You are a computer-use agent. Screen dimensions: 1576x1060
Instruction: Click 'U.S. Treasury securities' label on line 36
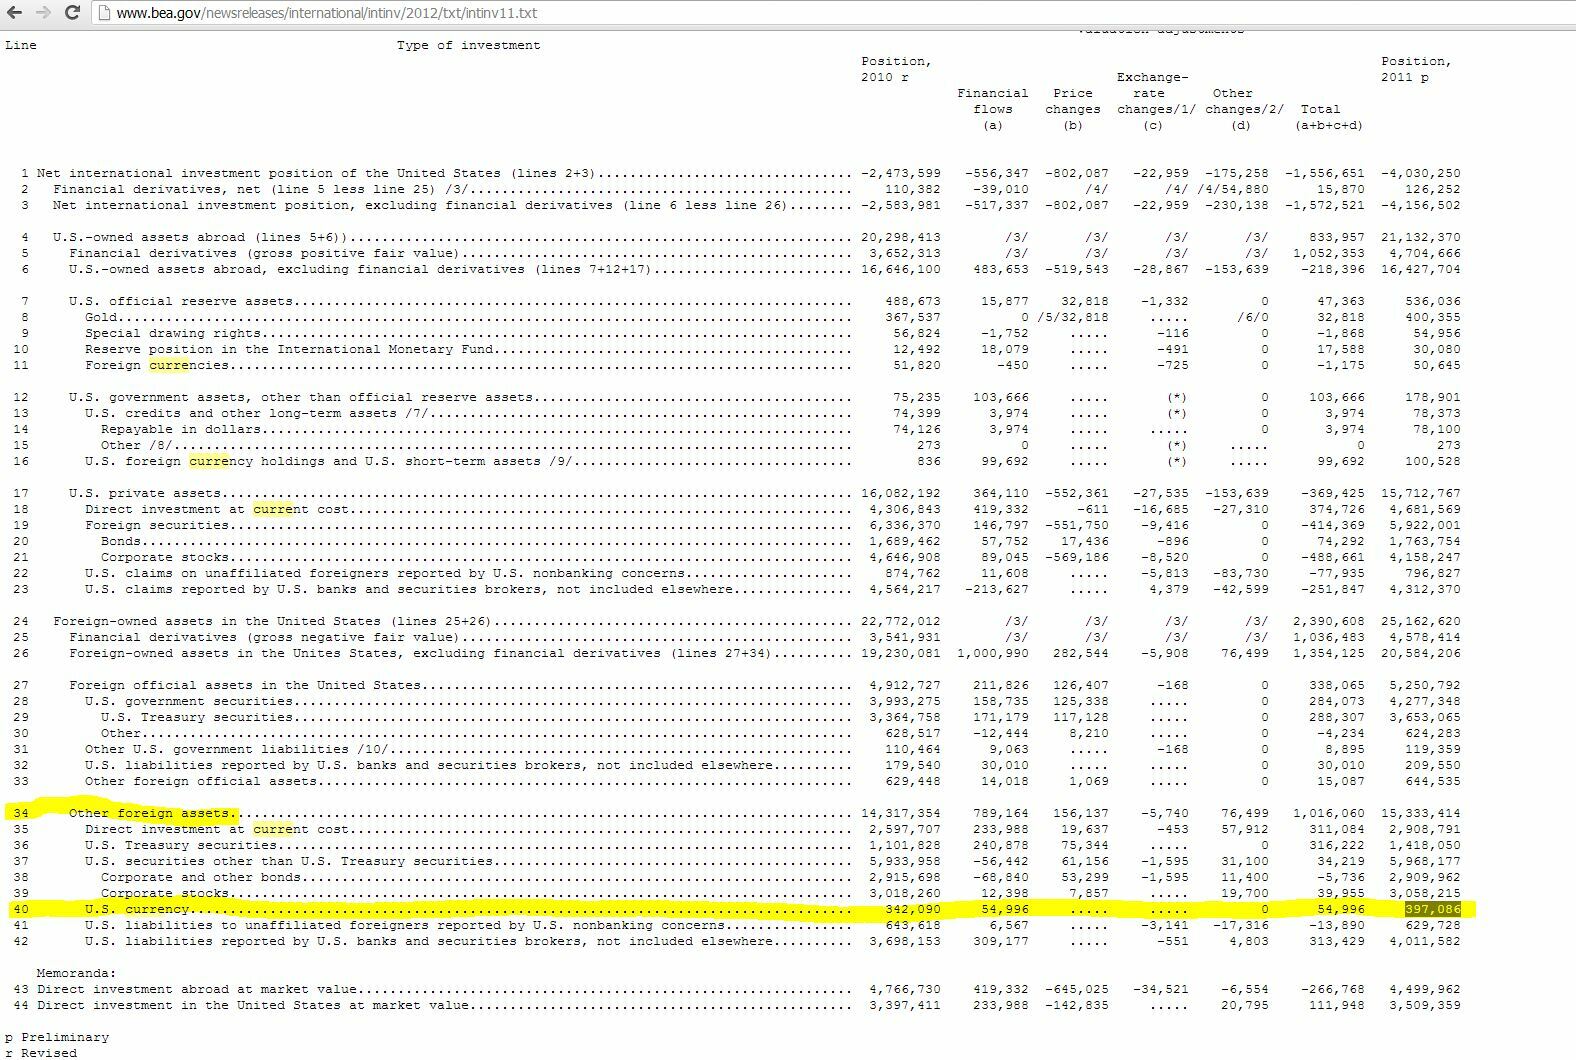[x=181, y=846]
